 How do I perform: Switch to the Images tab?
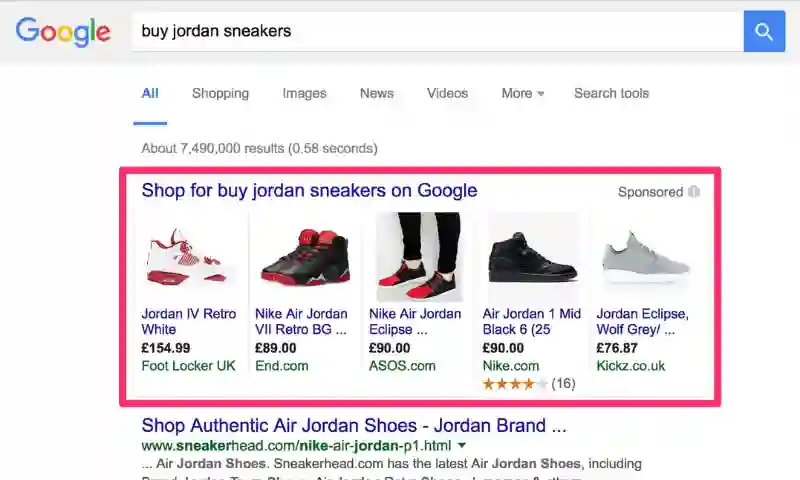tap(304, 93)
